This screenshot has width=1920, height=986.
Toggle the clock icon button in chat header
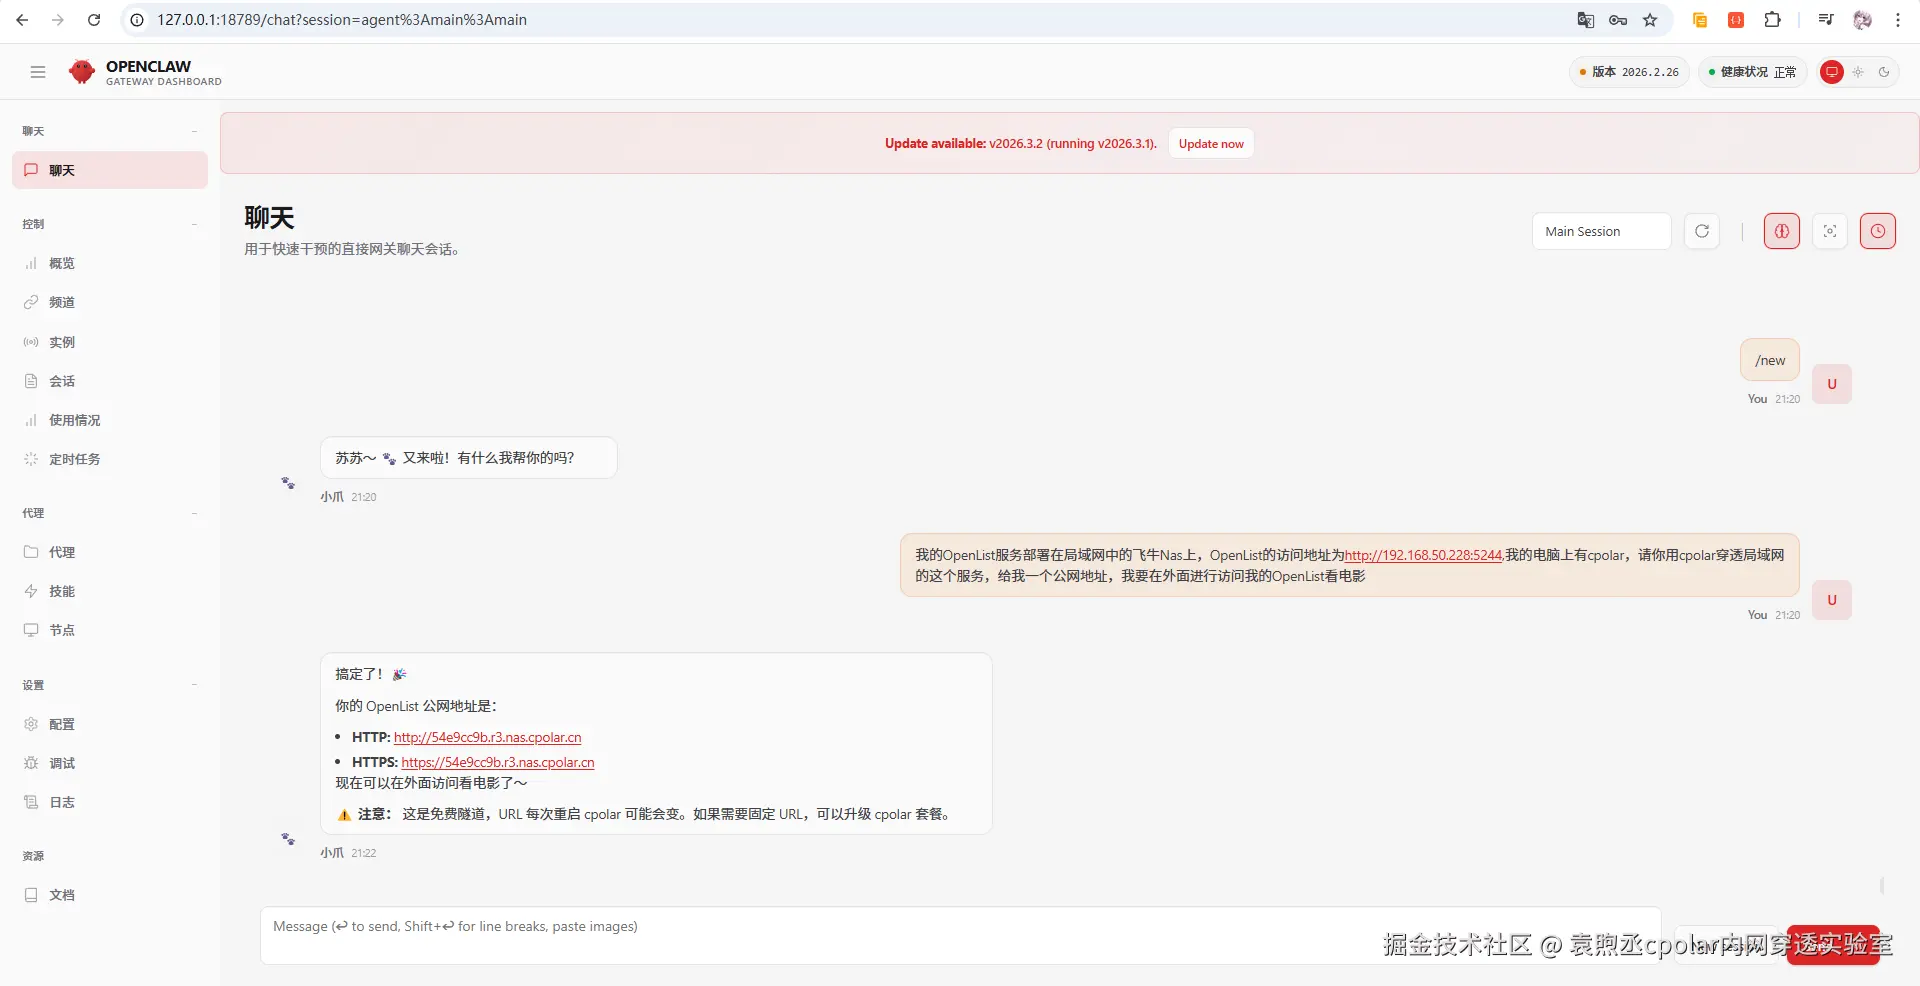tap(1878, 231)
